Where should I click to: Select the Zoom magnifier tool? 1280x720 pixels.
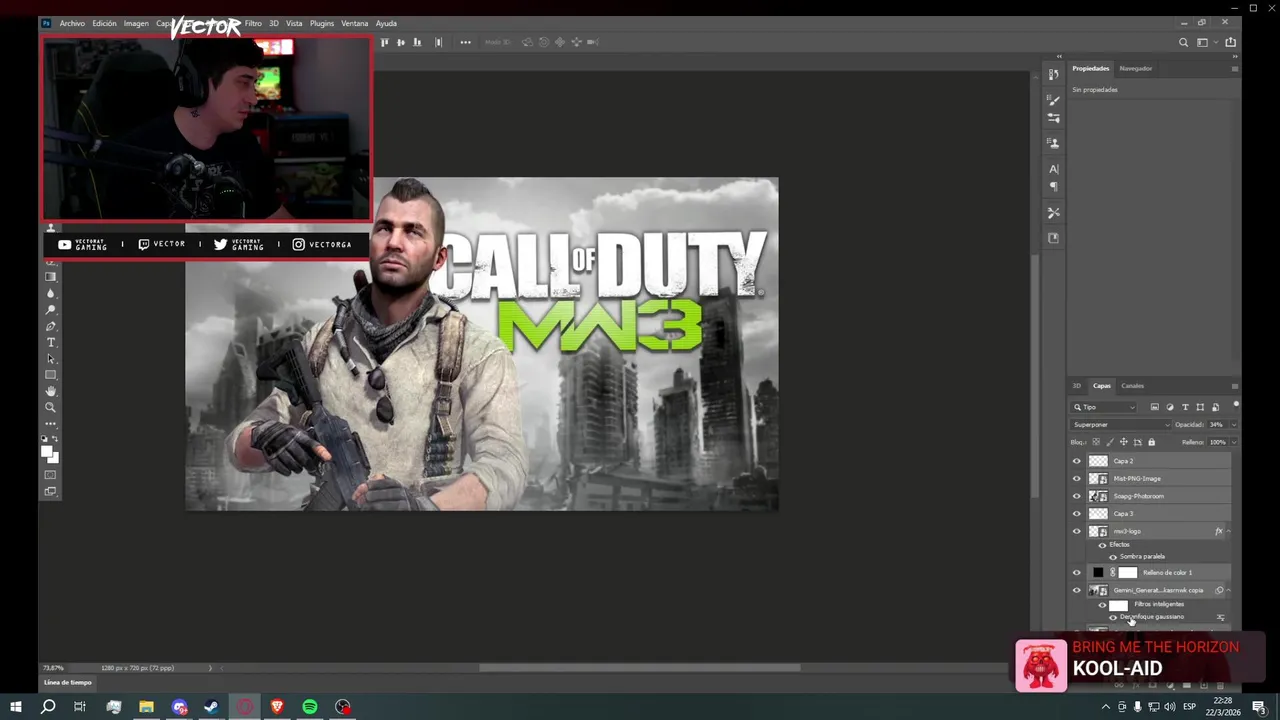[51, 407]
